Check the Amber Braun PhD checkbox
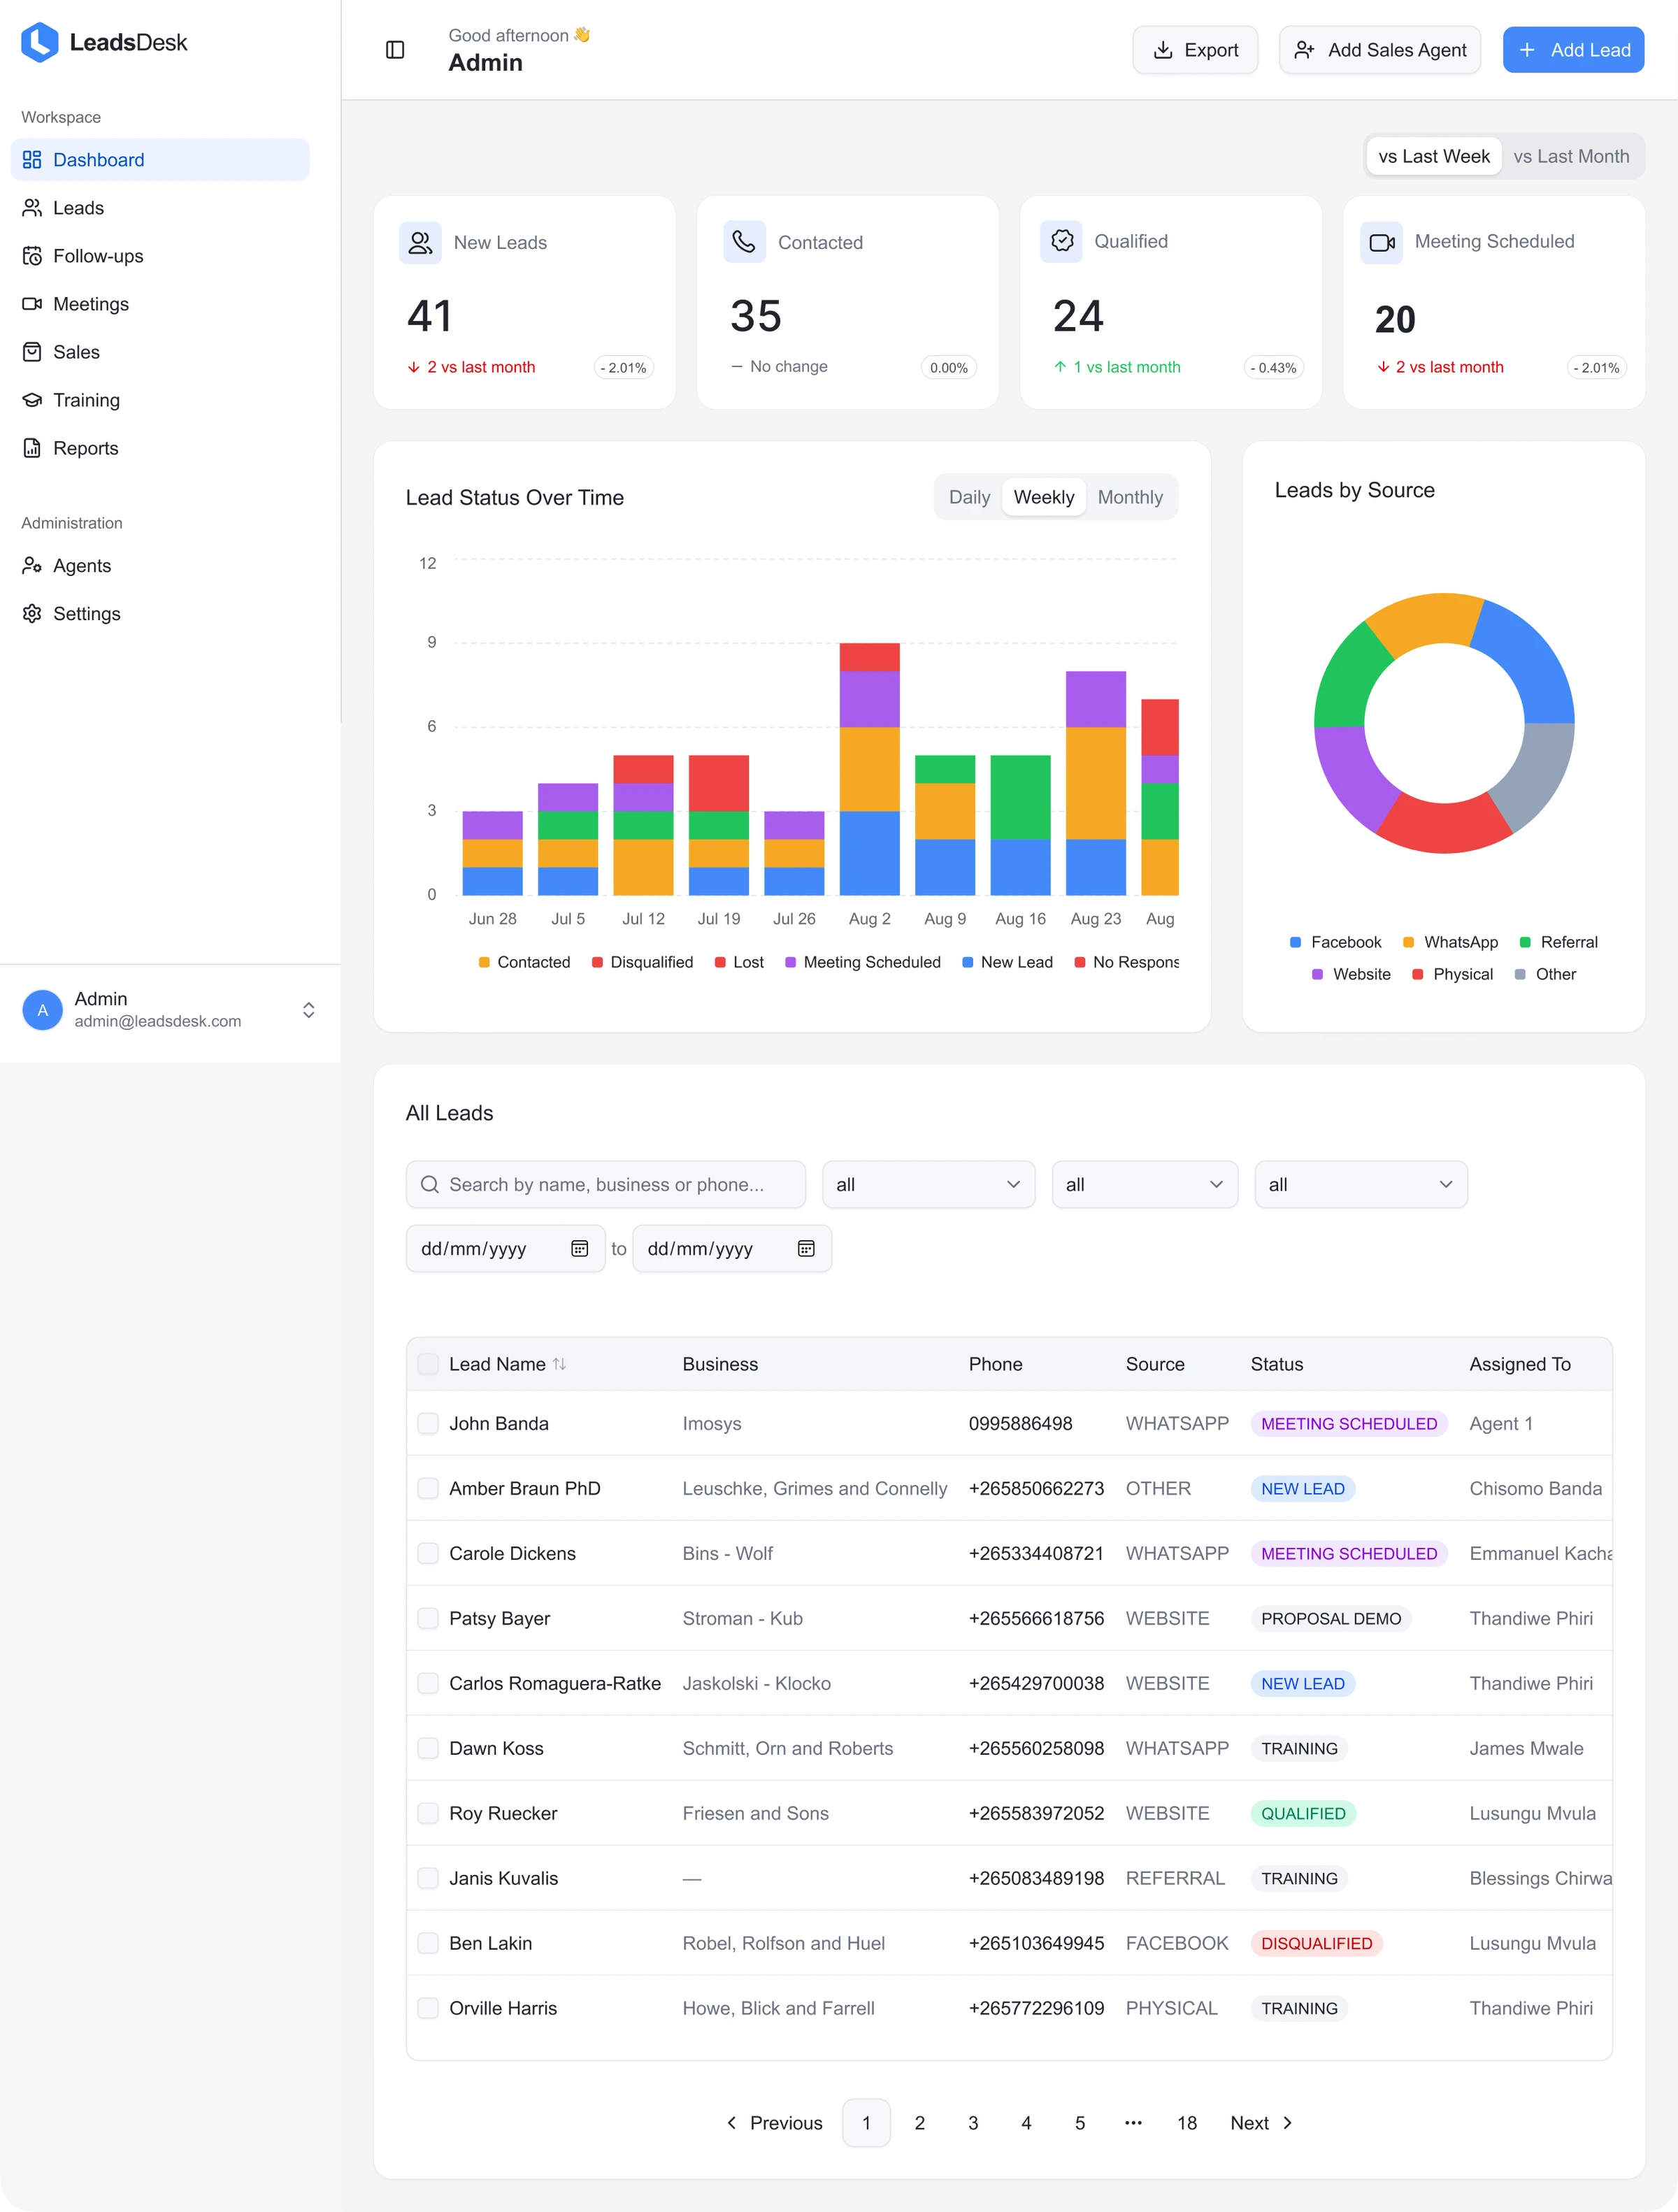Viewport: 1678px width, 2212px height. click(x=428, y=1489)
